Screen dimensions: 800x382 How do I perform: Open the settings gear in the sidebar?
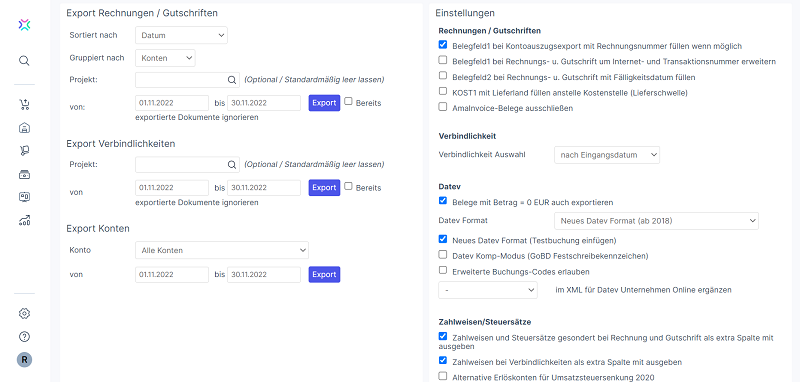[24, 313]
